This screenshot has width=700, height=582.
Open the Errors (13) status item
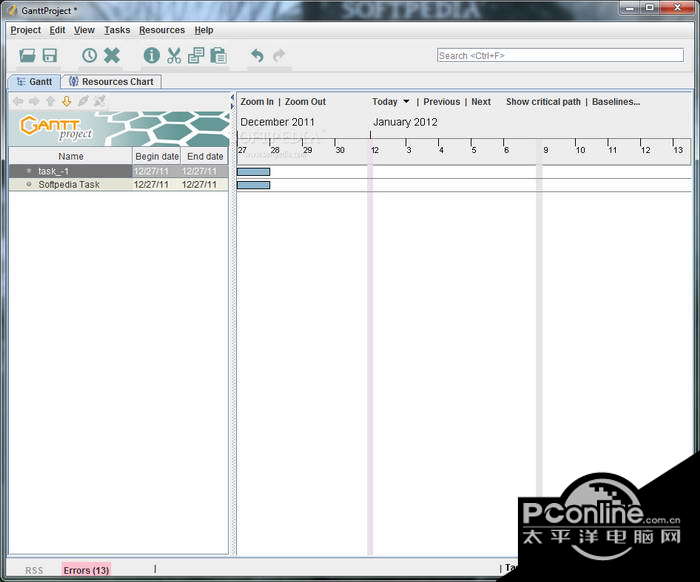(86, 570)
